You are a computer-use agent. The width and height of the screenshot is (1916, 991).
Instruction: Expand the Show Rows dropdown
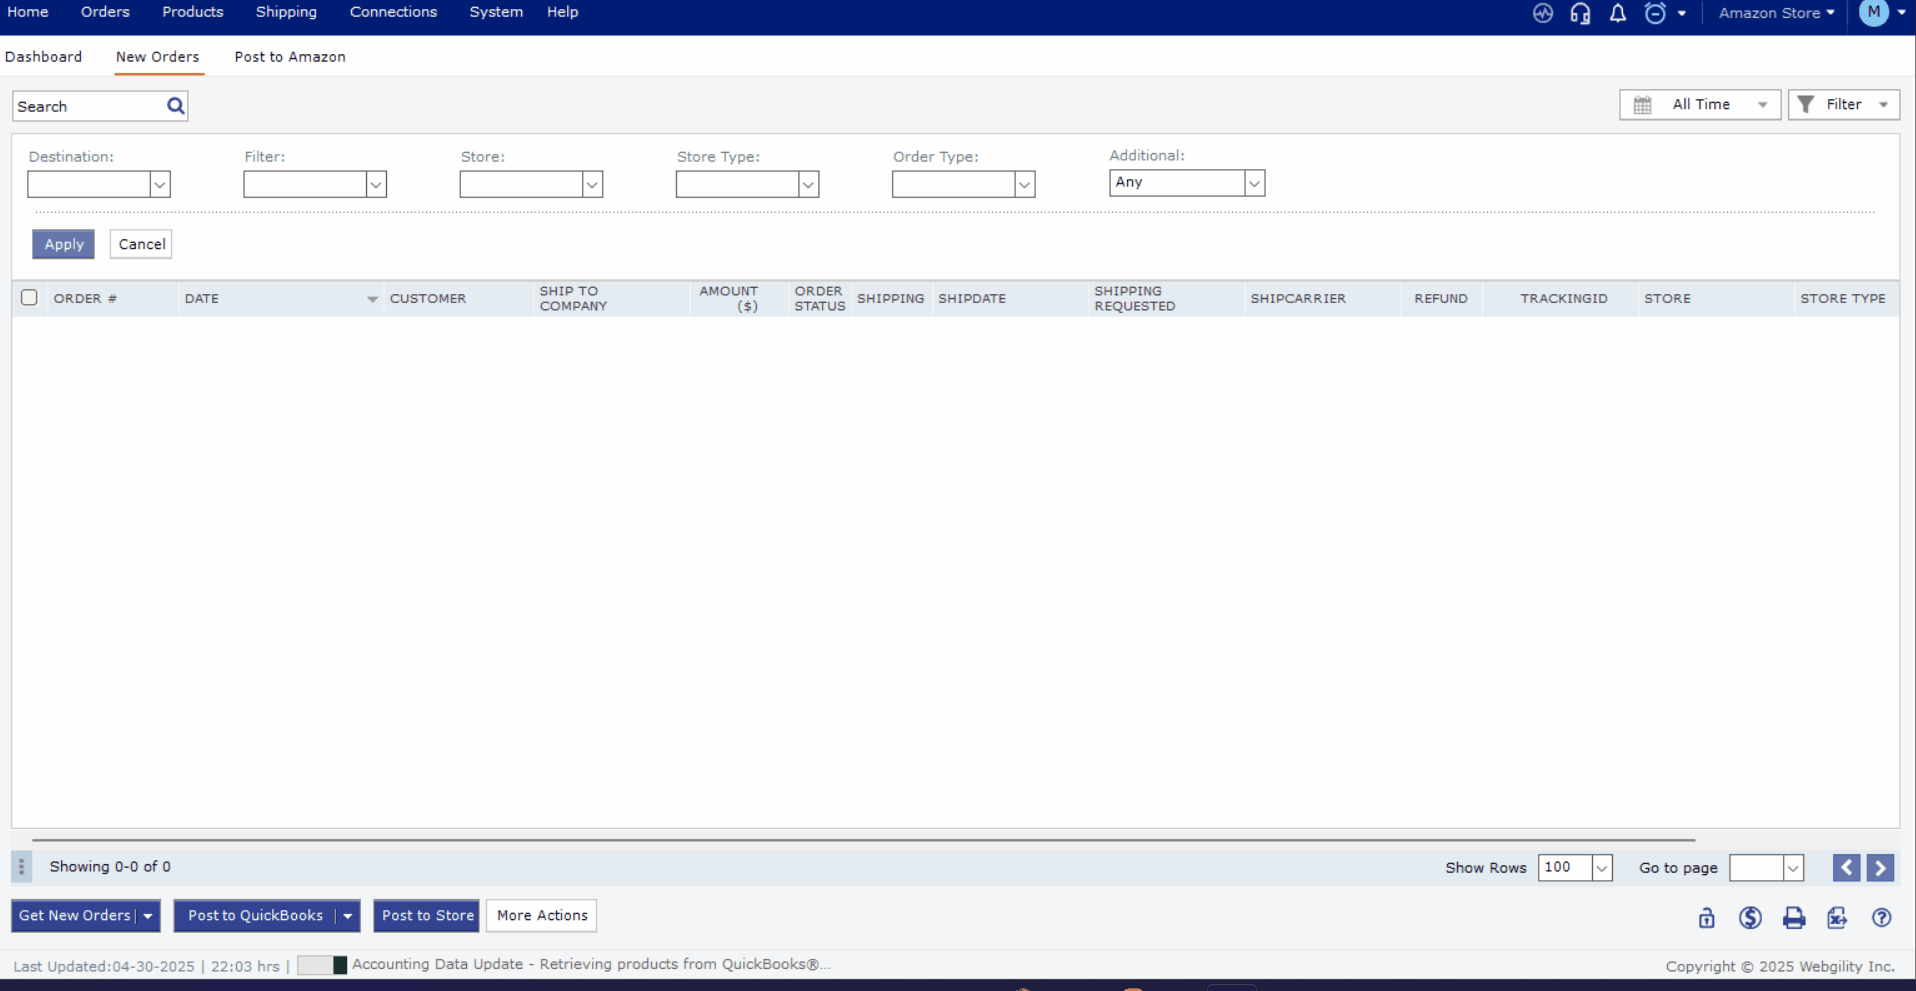1601,868
